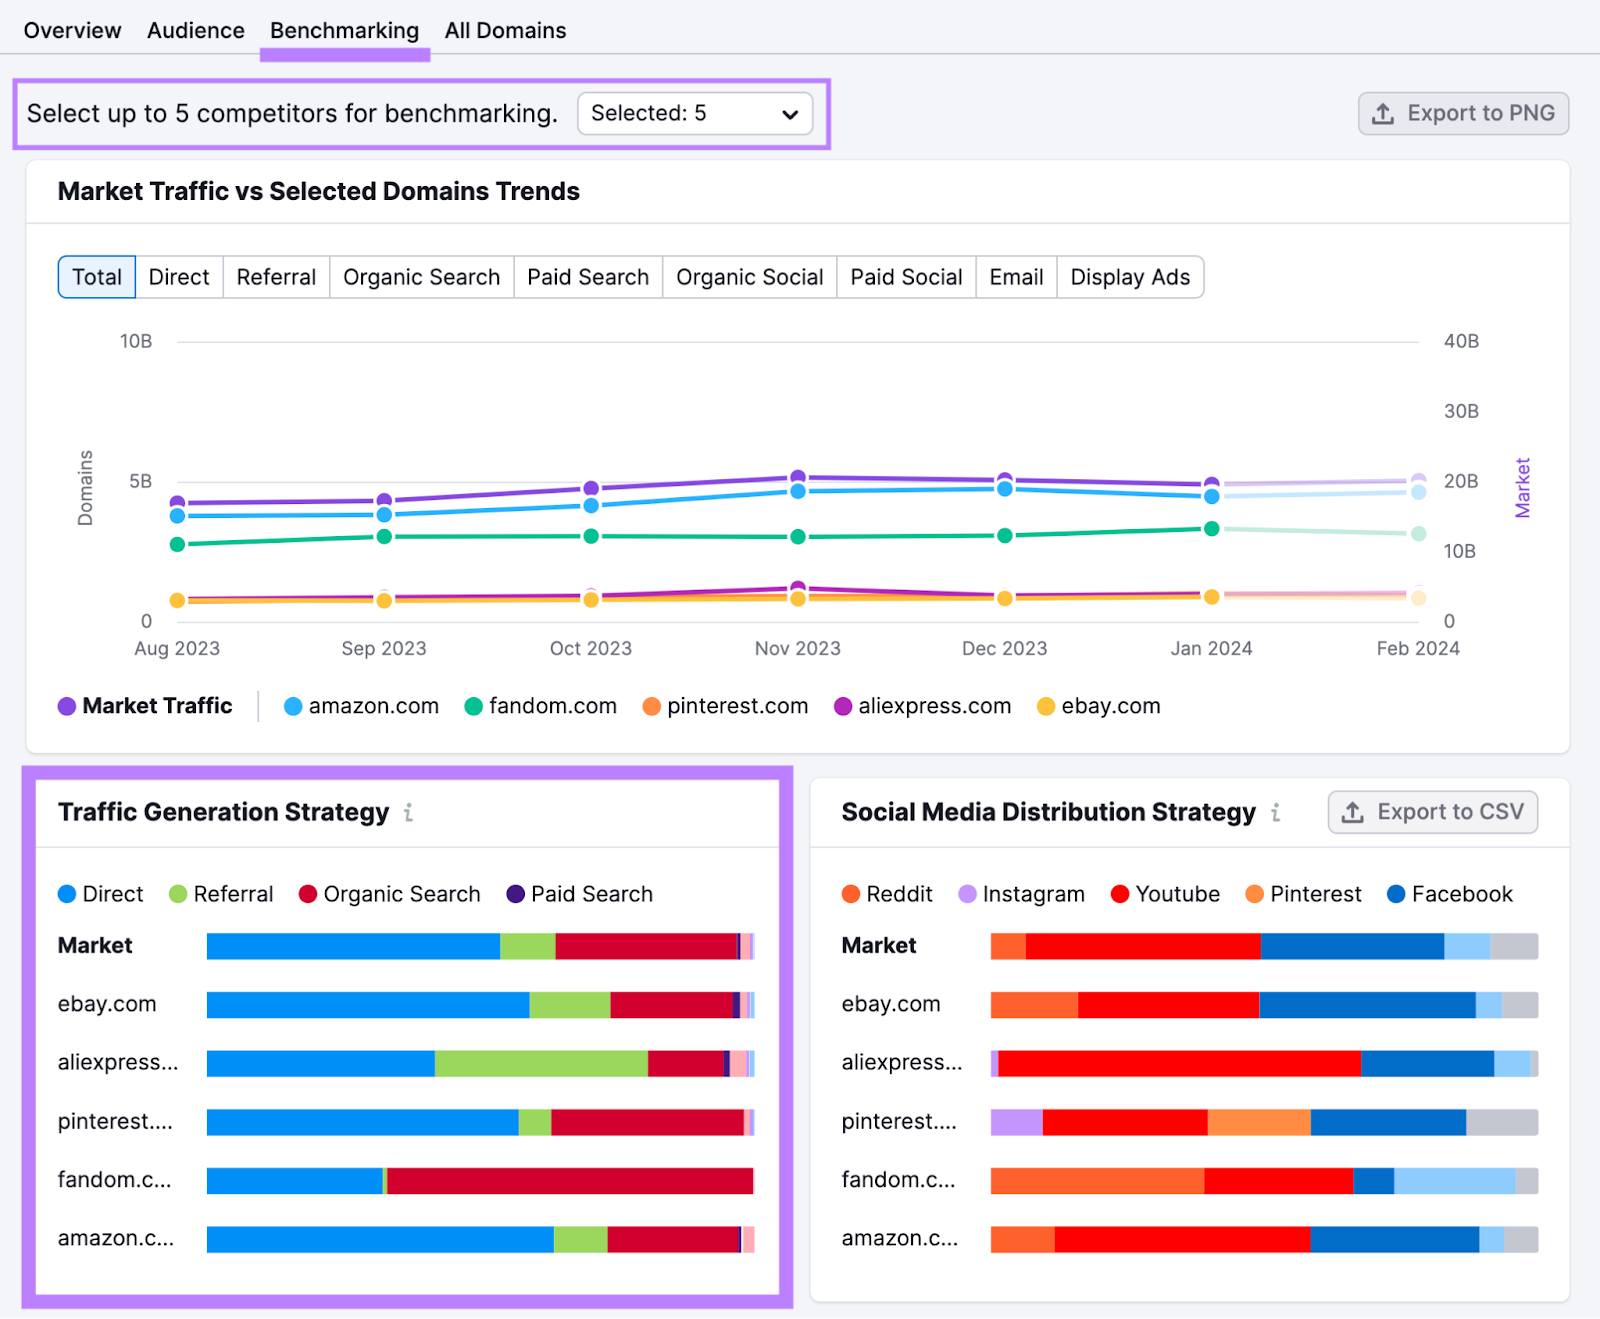Click the export icon inside Export to CSV
Image resolution: width=1600 pixels, height=1319 pixels.
[x=1352, y=812]
